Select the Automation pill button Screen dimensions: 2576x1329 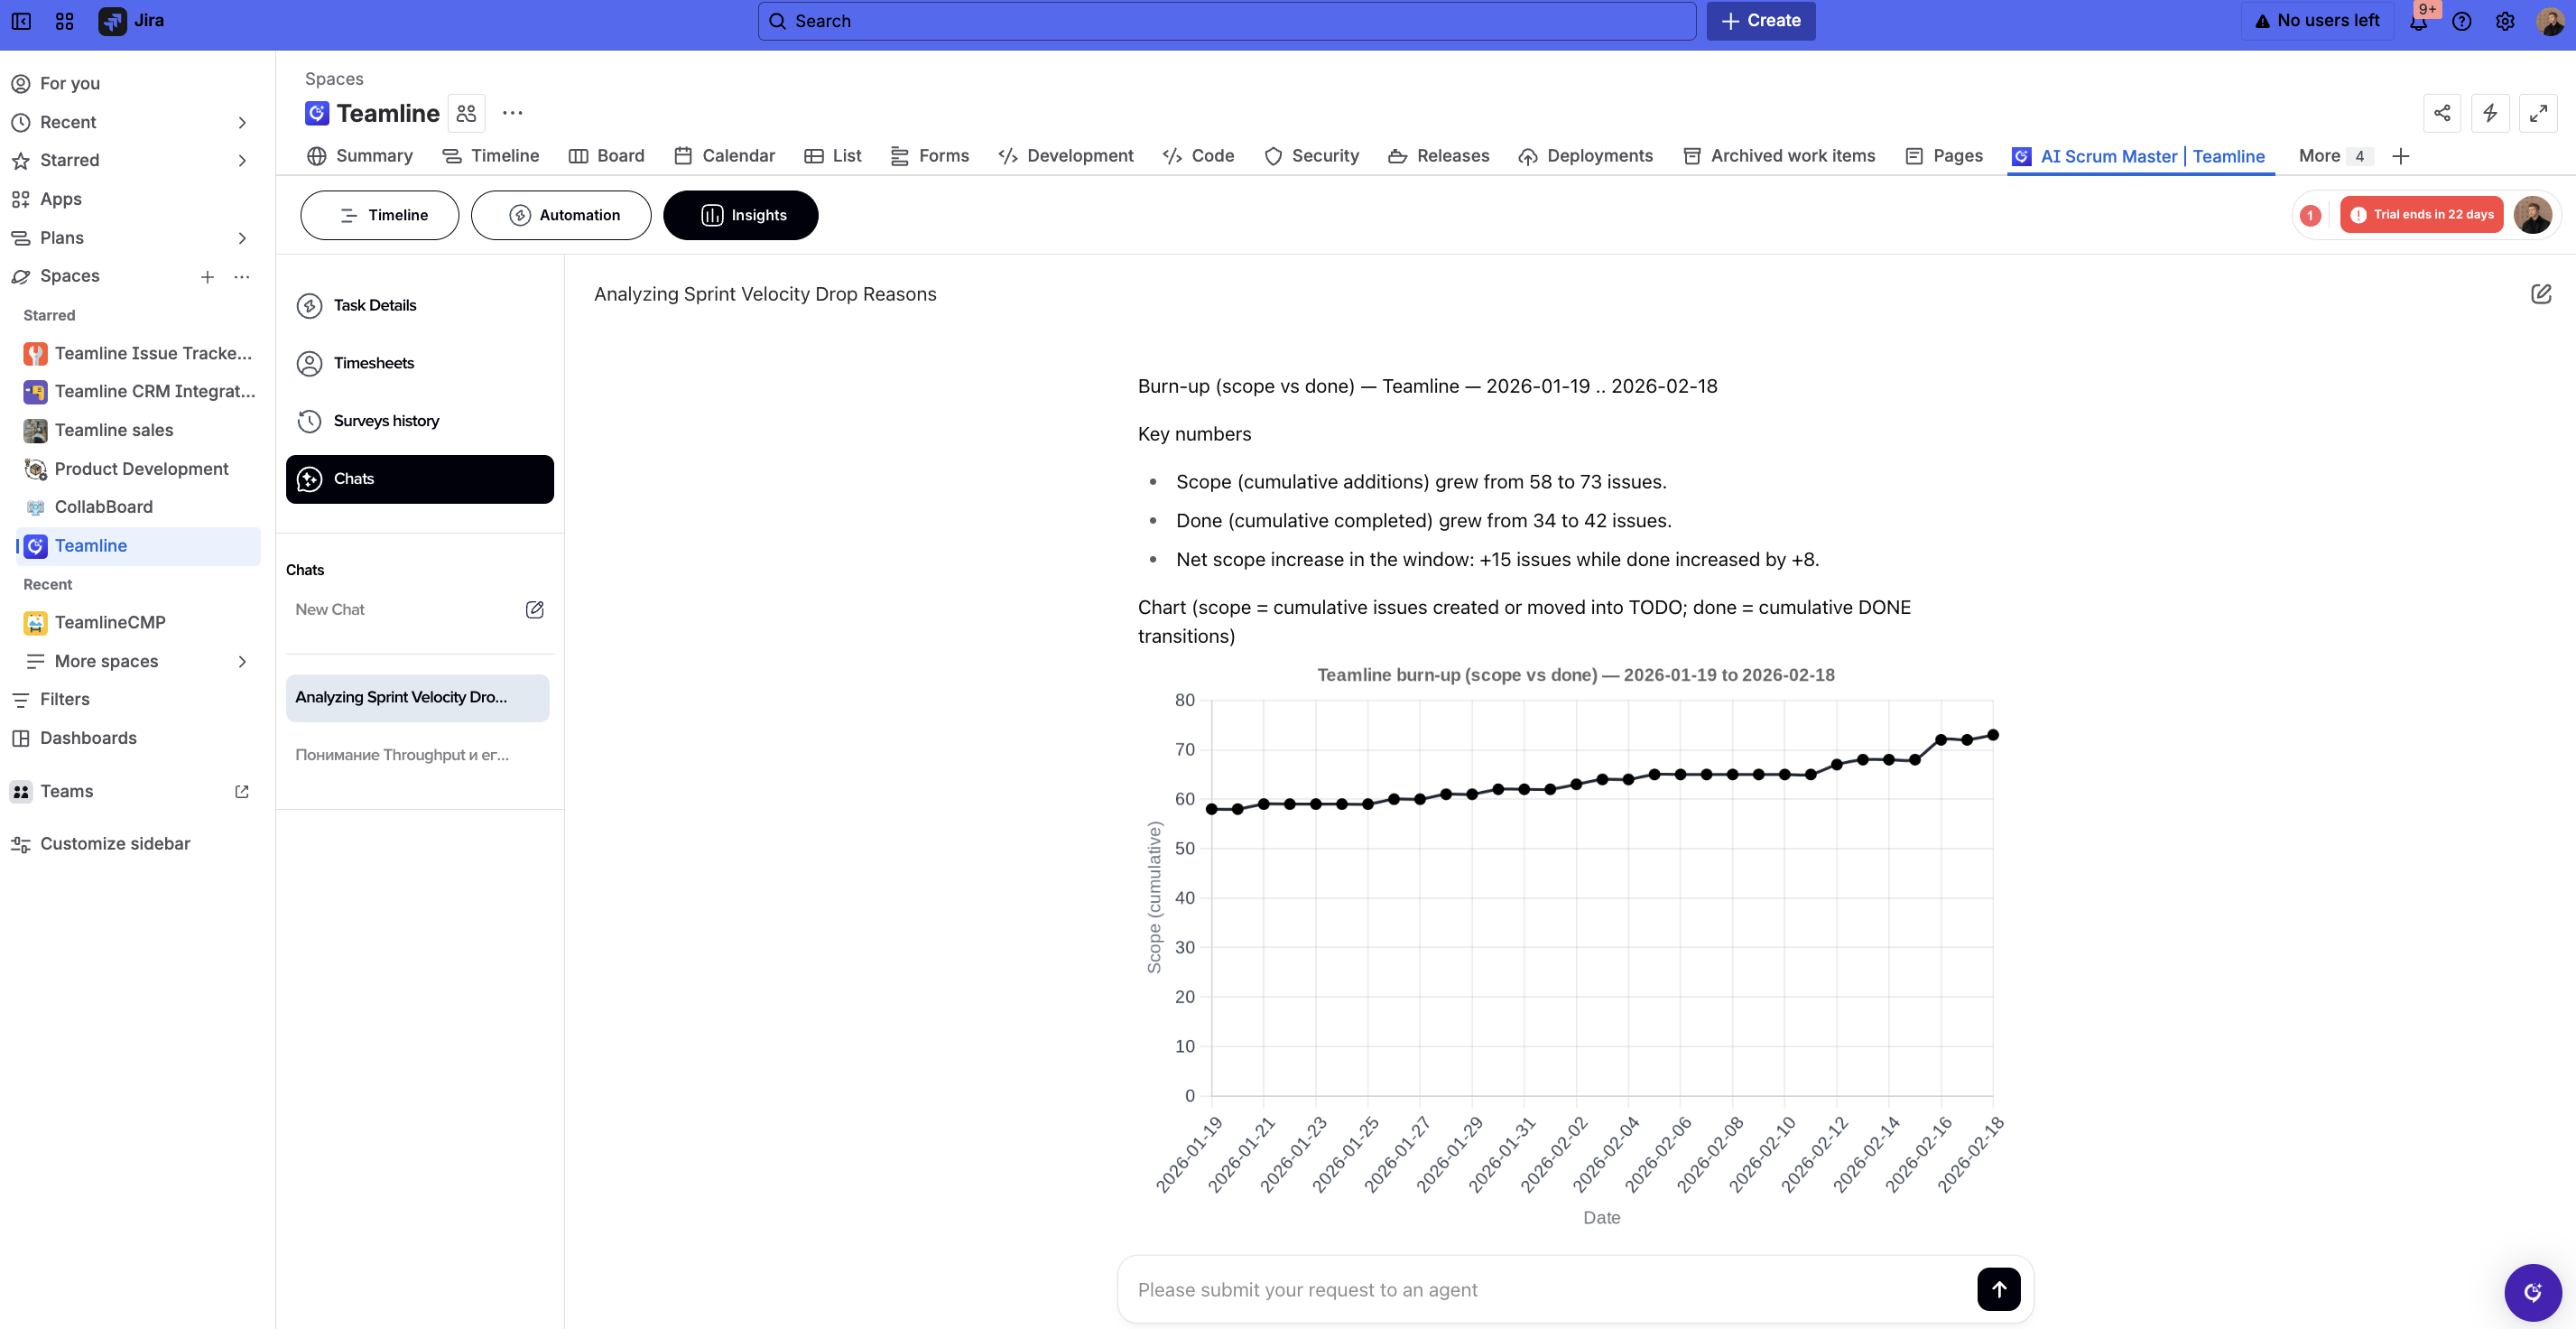pyautogui.click(x=561, y=215)
